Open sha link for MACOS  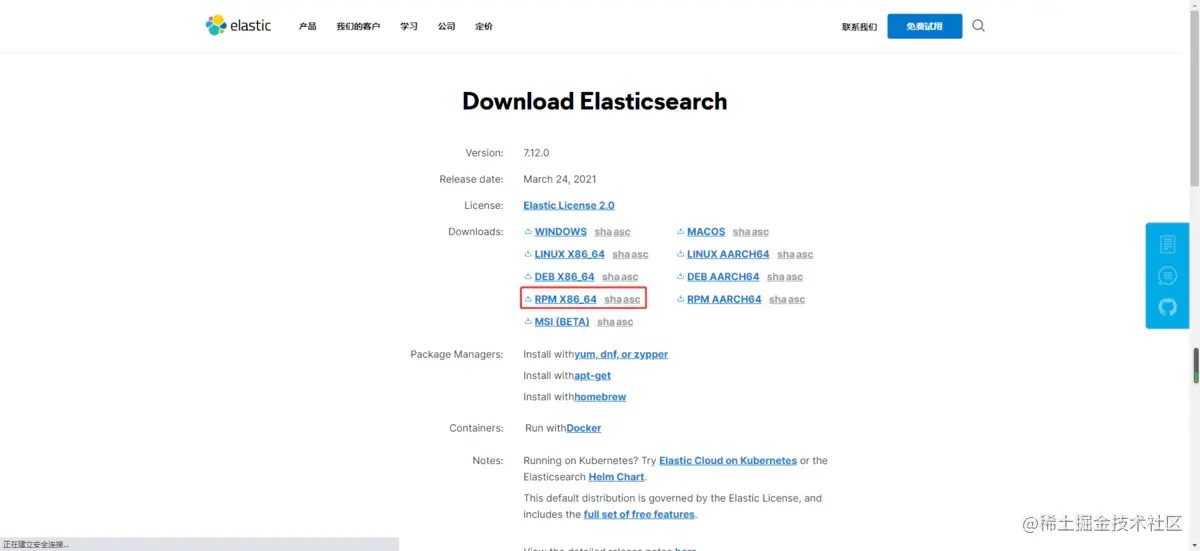[x=742, y=232]
